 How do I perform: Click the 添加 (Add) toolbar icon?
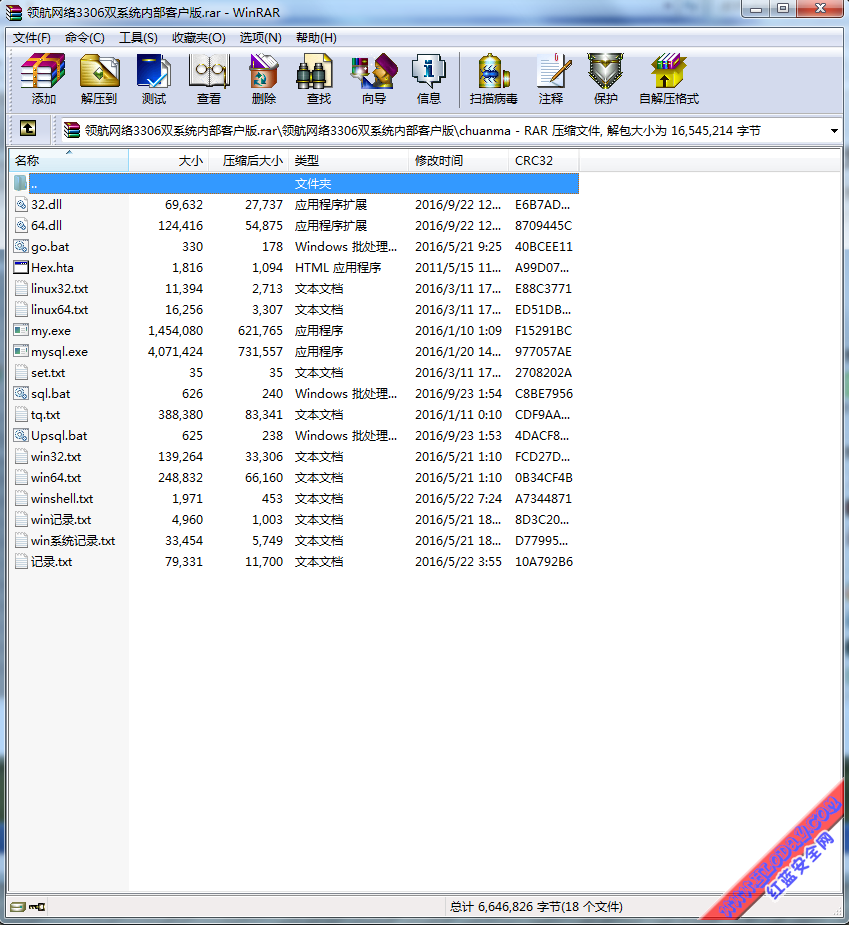coord(43,79)
